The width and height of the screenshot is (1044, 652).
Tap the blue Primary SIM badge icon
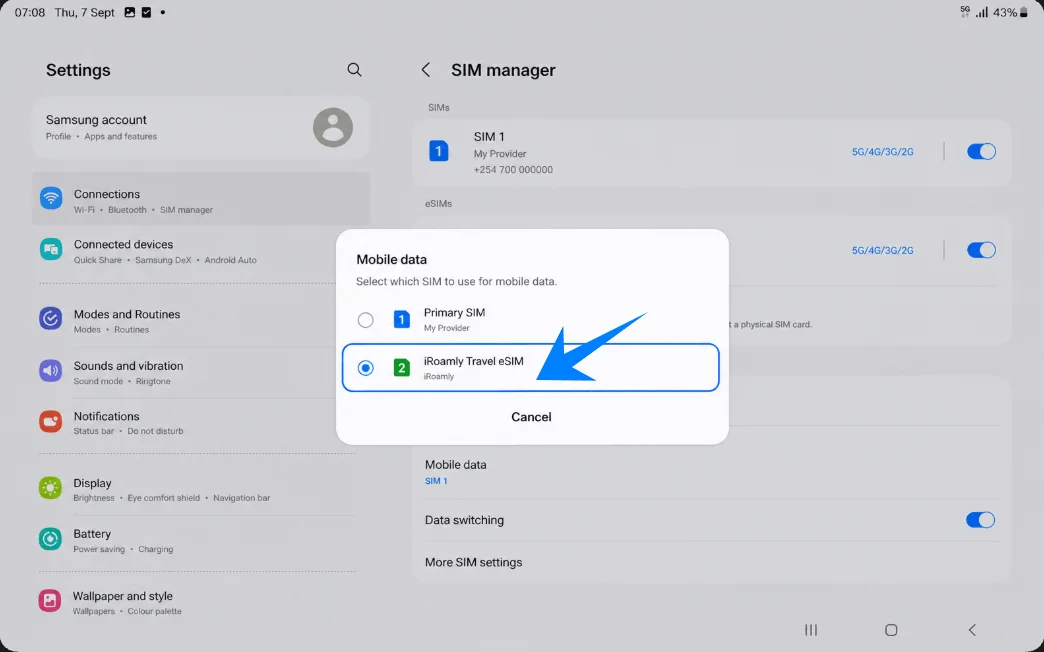401,320
